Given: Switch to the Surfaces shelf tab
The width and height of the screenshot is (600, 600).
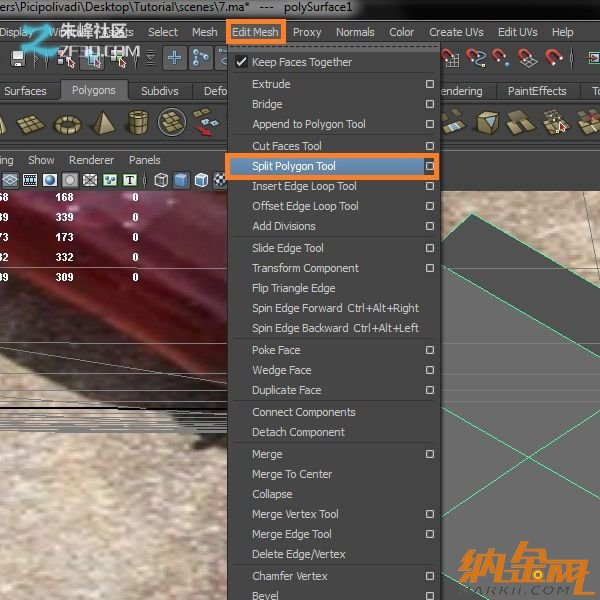Looking at the screenshot, I should pyautogui.click(x=25, y=91).
